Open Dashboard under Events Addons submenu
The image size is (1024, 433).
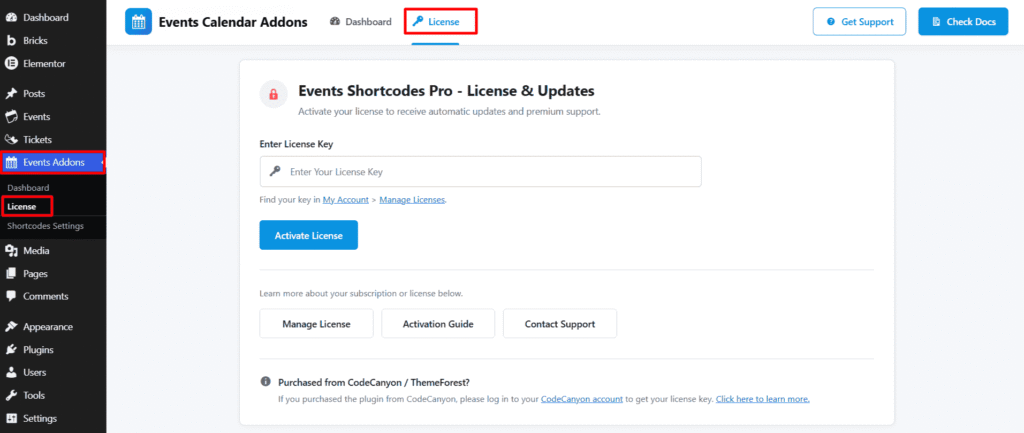(x=28, y=188)
